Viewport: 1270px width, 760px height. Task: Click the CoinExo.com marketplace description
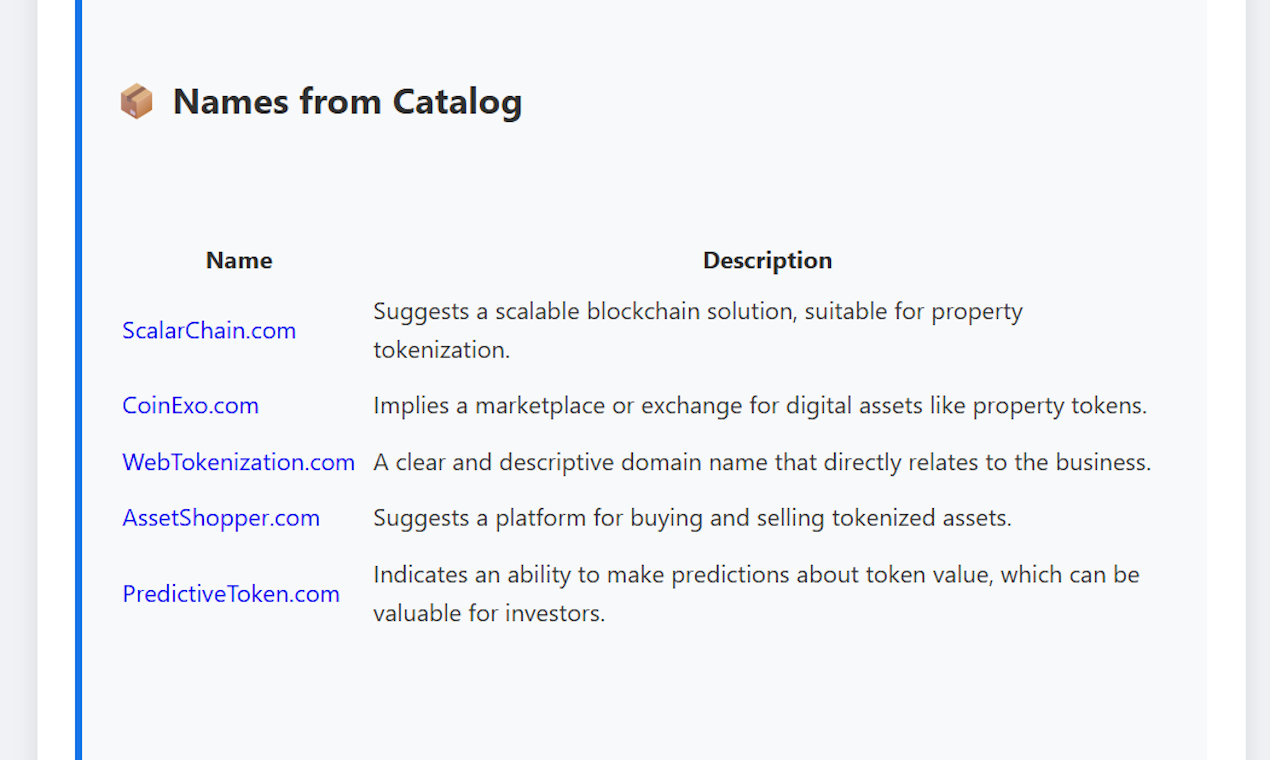point(760,405)
